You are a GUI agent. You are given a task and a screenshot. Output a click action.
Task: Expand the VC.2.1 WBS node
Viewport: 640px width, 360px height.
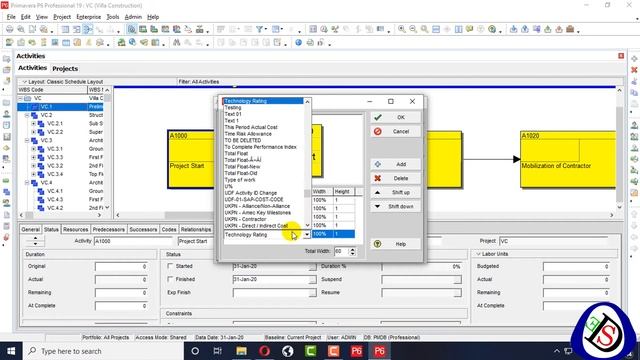tap(33, 124)
